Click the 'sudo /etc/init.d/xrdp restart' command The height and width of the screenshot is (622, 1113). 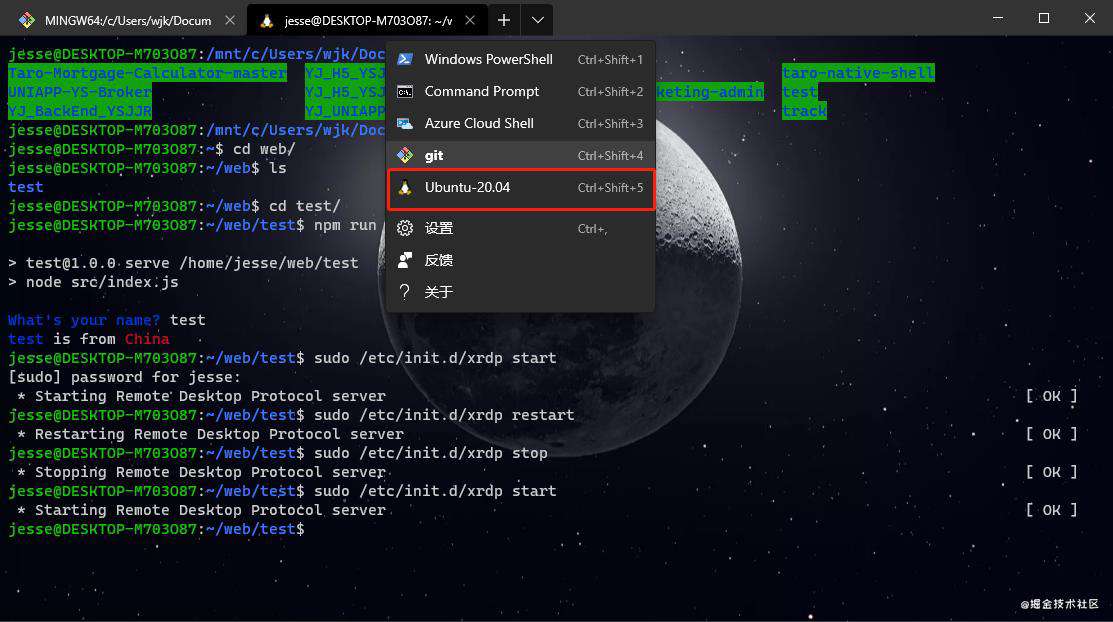[444, 415]
